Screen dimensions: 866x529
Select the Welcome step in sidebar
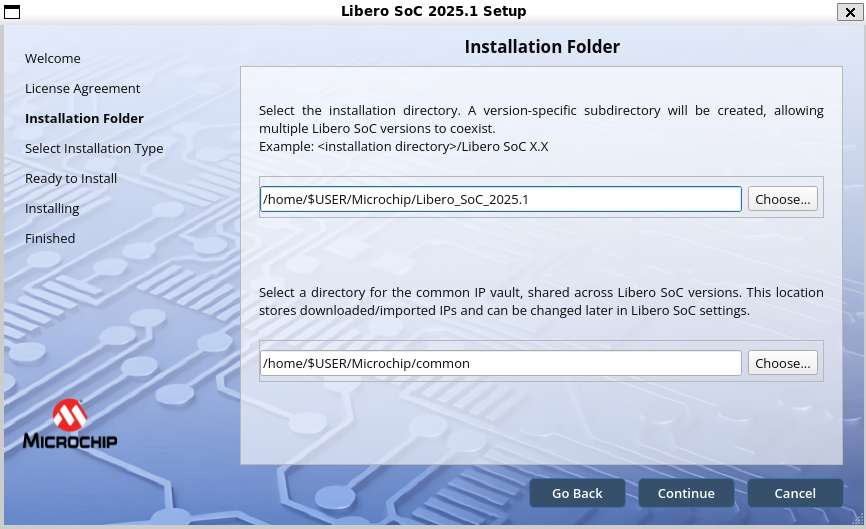(52, 59)
